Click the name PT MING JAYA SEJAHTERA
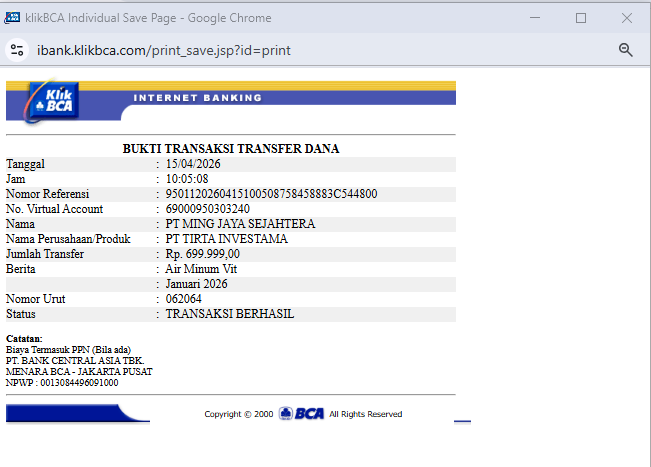The image size is (651, 467). click(240, 224)
